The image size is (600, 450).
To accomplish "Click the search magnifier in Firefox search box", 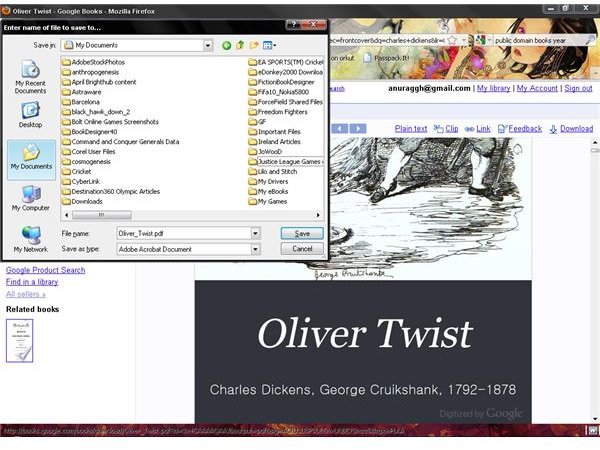I will (590, 40).
